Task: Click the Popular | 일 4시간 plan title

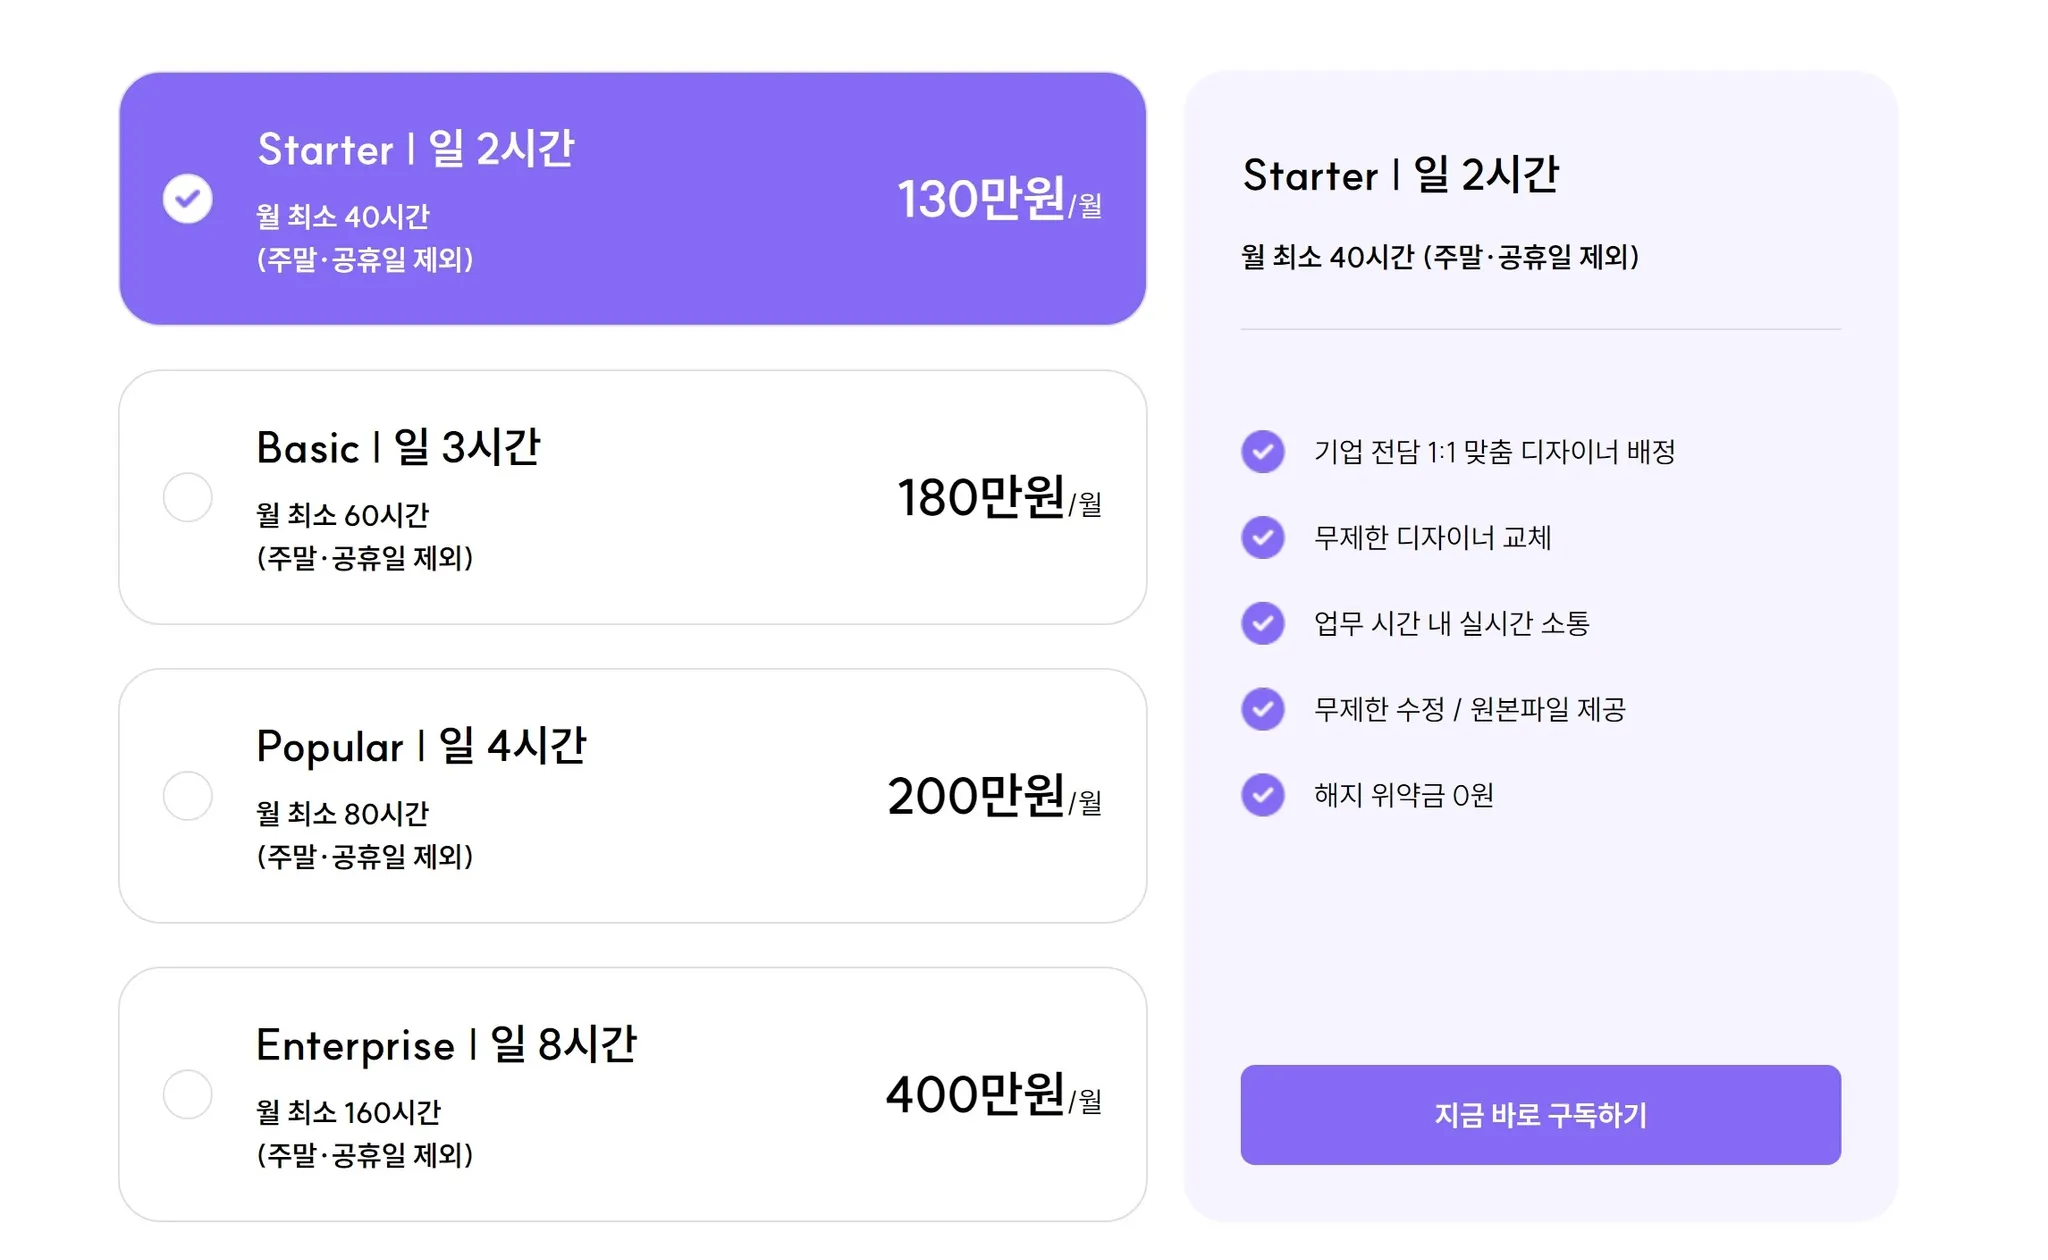Action: coord(421,746)
